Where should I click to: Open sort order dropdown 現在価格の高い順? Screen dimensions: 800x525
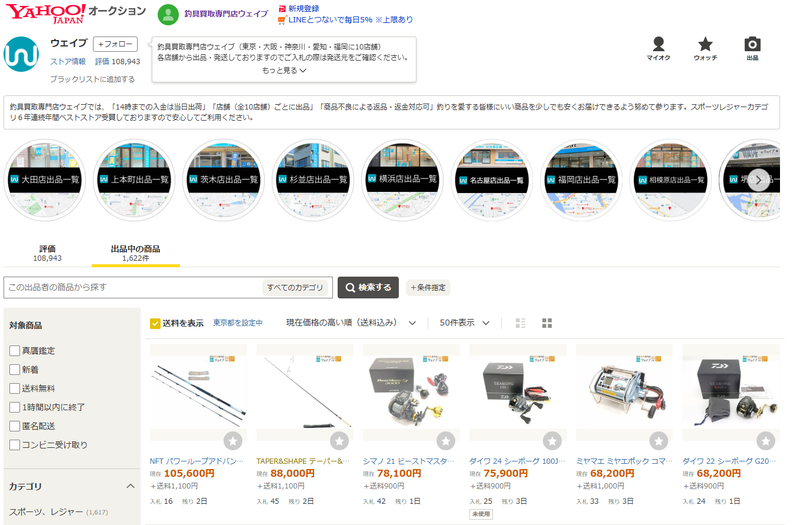point(351,323)
